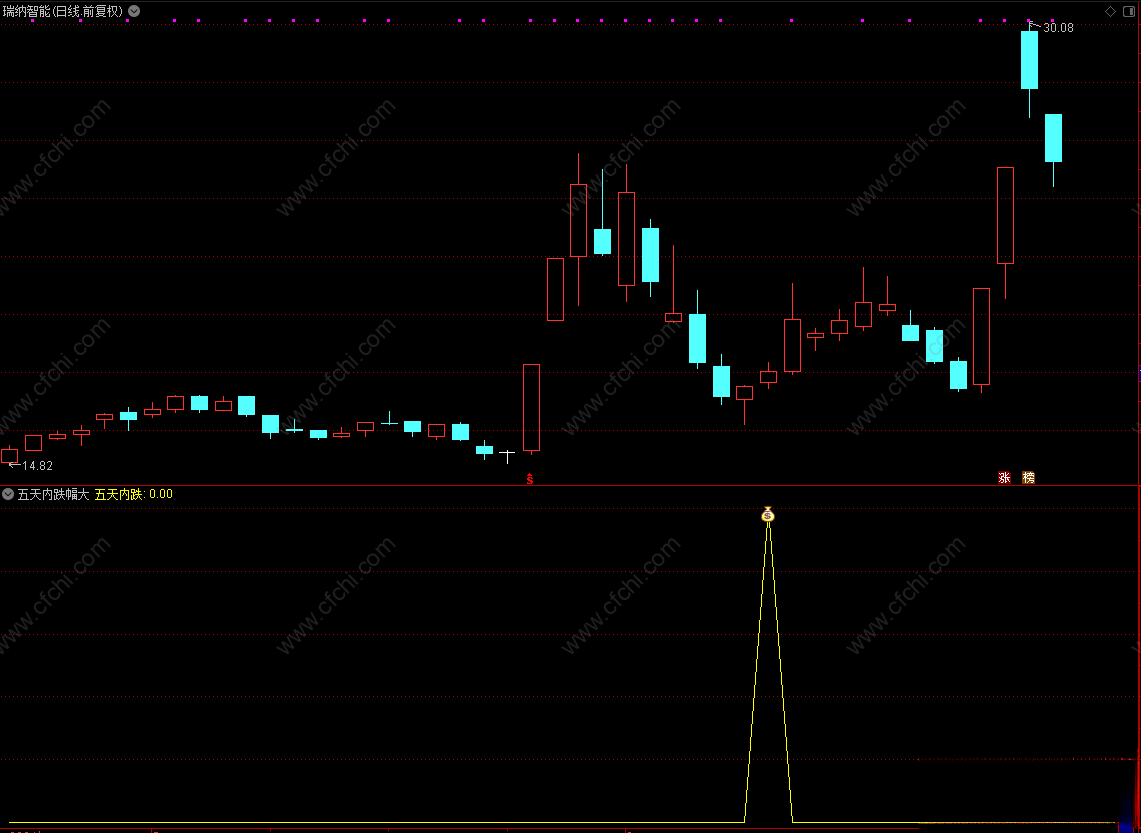Open the 瑞纳智能 chart title dropdown arrow
This screenshot has width=1141, height=833.
[134, 11]
